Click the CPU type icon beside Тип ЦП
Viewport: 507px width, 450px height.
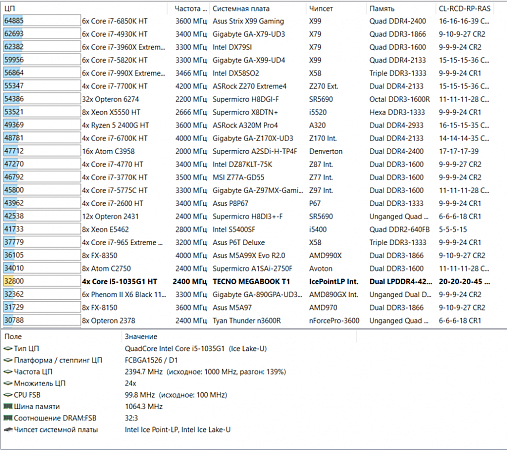(8, 349)
